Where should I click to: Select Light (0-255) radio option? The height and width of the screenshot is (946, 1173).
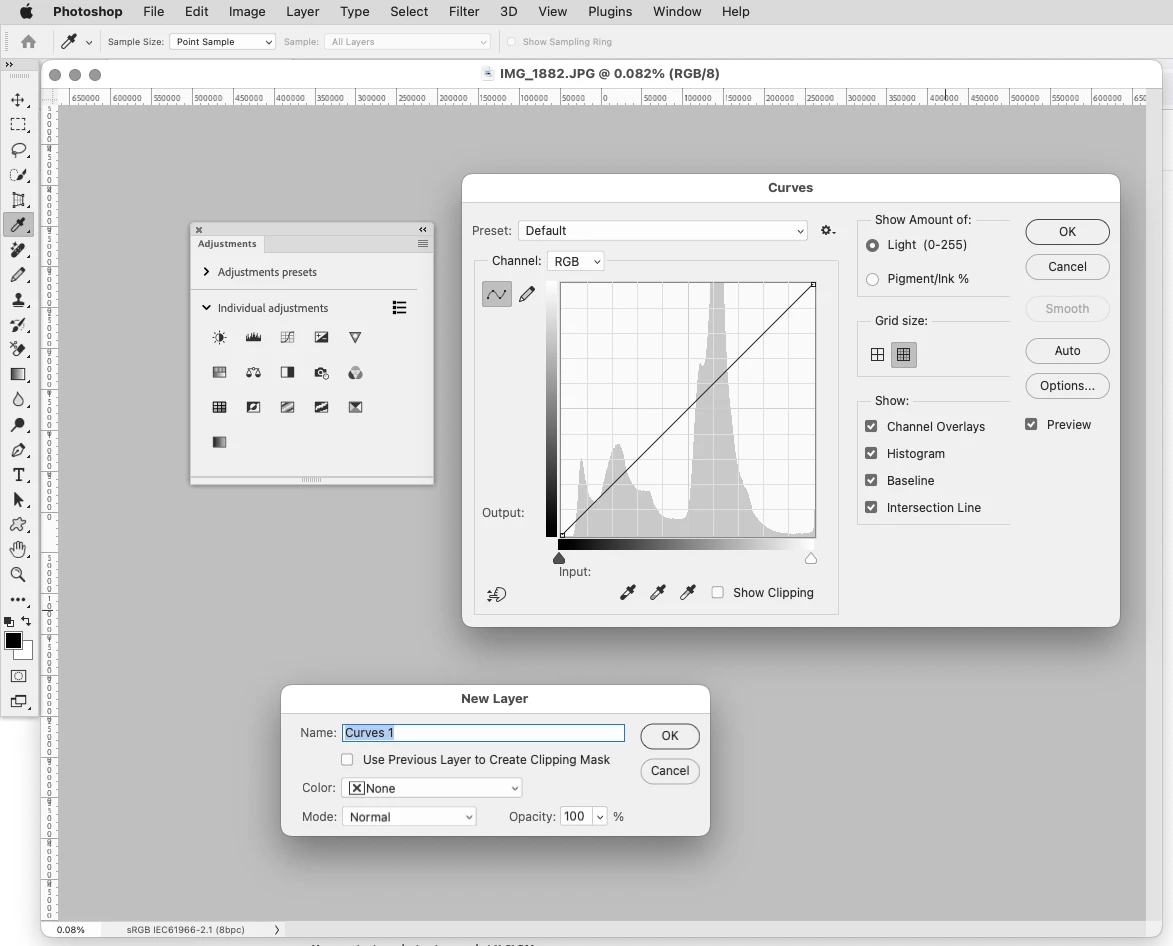point(872,245)
